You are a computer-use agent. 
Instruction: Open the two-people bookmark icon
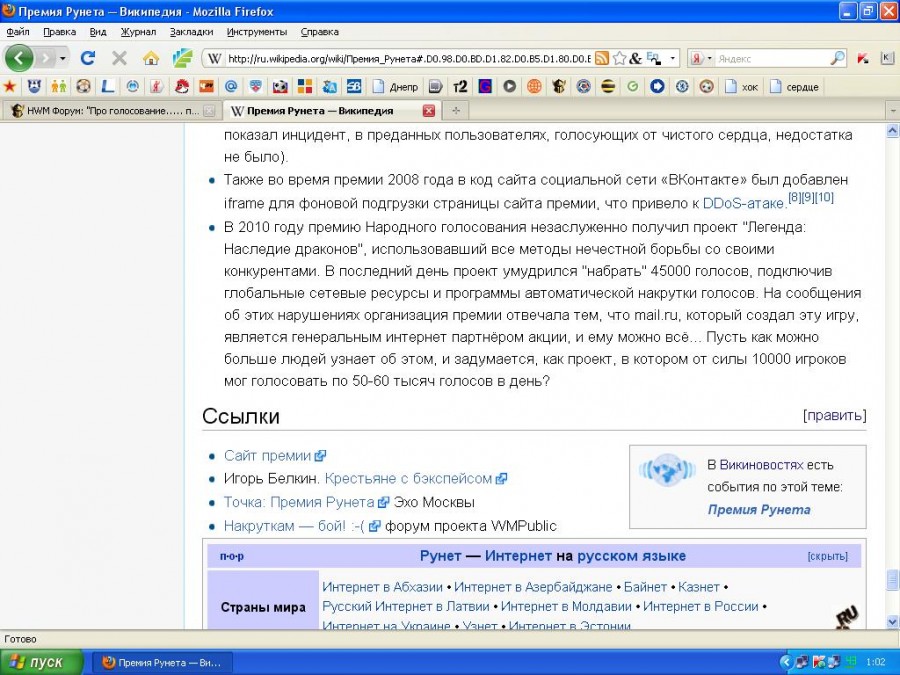[x=59, y=87]
